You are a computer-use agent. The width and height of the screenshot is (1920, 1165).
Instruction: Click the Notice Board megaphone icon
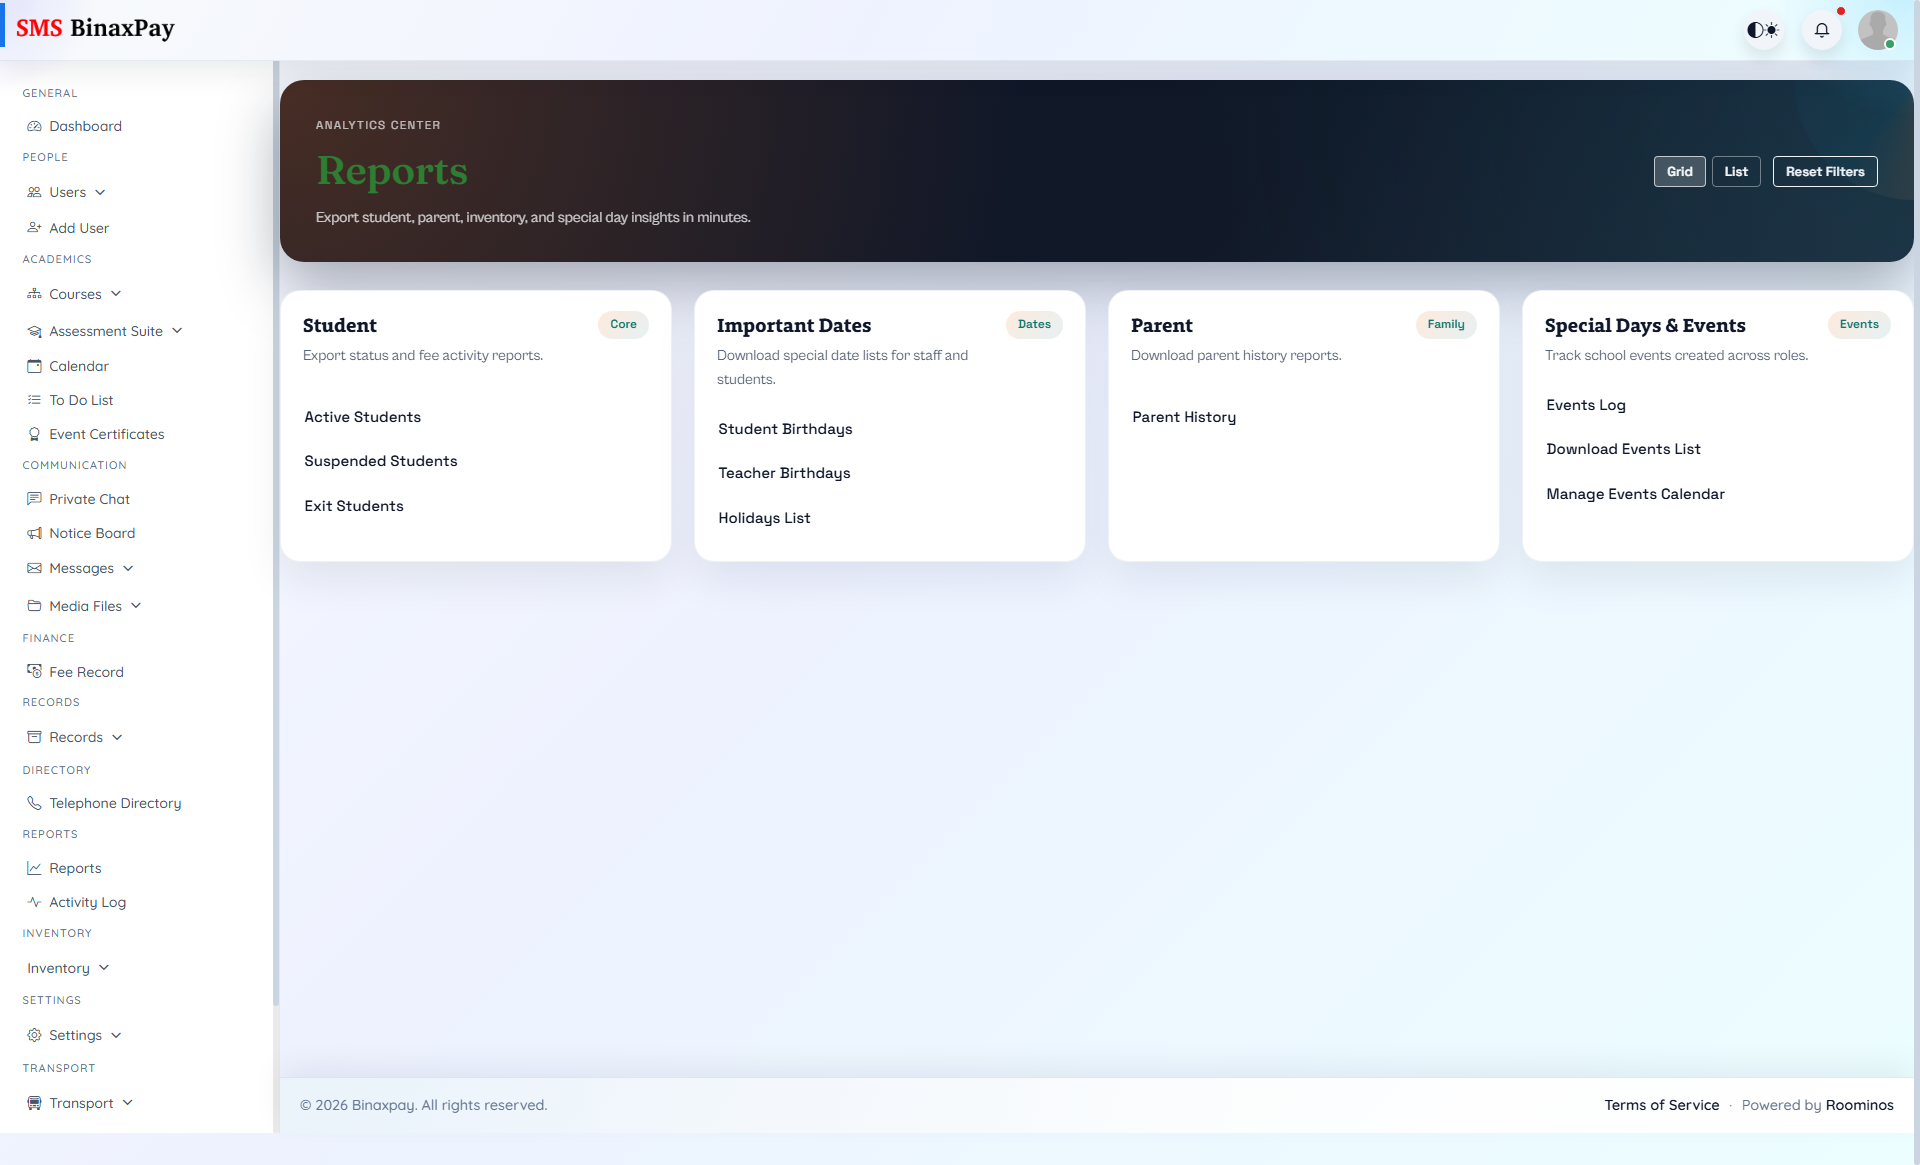pyautogui.click(x=34, y=533)
